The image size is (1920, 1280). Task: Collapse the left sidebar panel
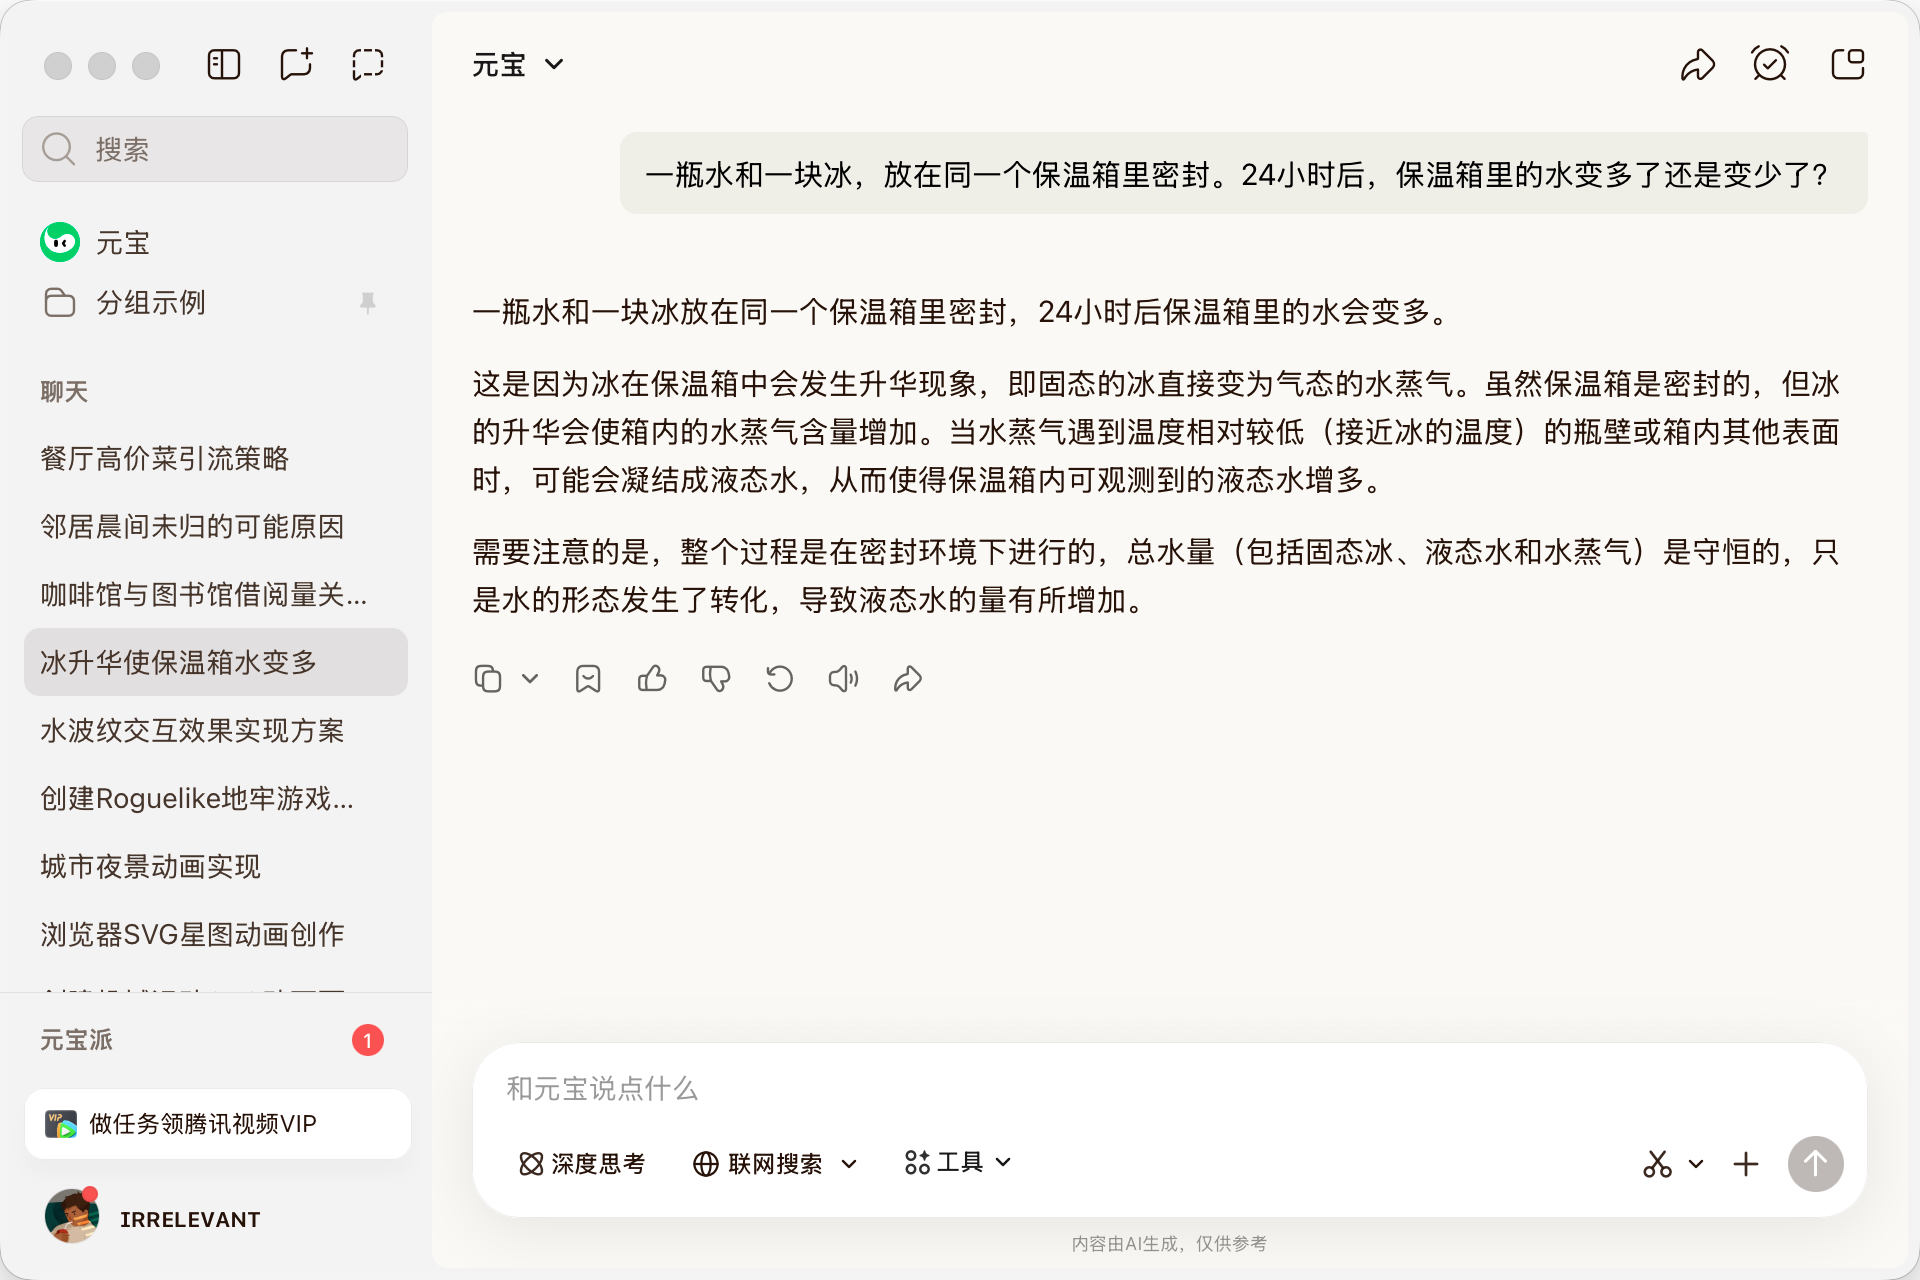coord(224,63)
